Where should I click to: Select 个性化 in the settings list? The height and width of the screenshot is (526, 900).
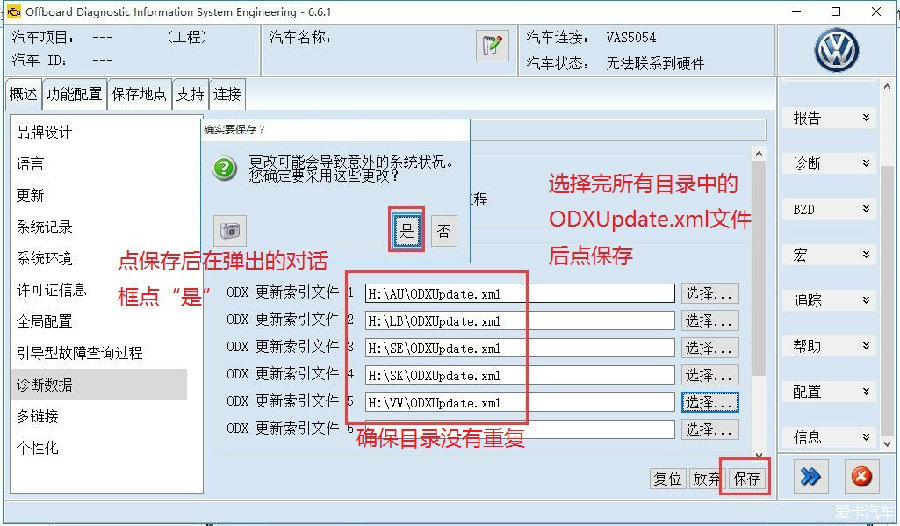(x=37, y=447)
